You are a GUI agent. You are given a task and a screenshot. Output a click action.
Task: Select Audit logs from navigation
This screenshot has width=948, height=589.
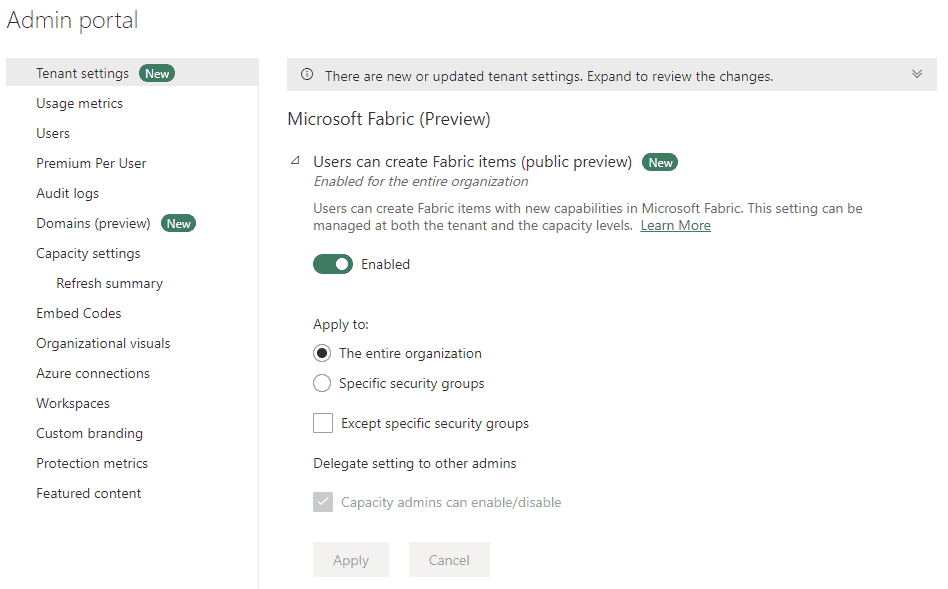tap(67, 194)
